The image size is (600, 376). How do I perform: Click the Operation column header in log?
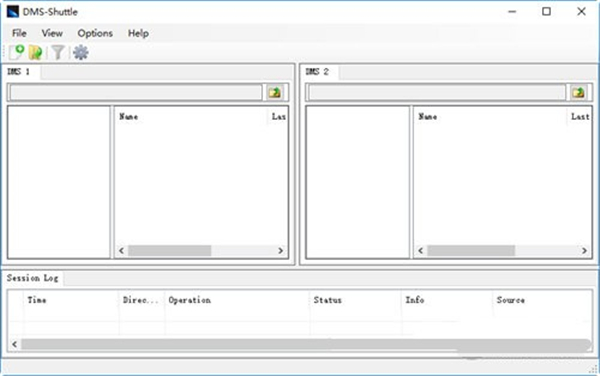(x=189, y=300)
